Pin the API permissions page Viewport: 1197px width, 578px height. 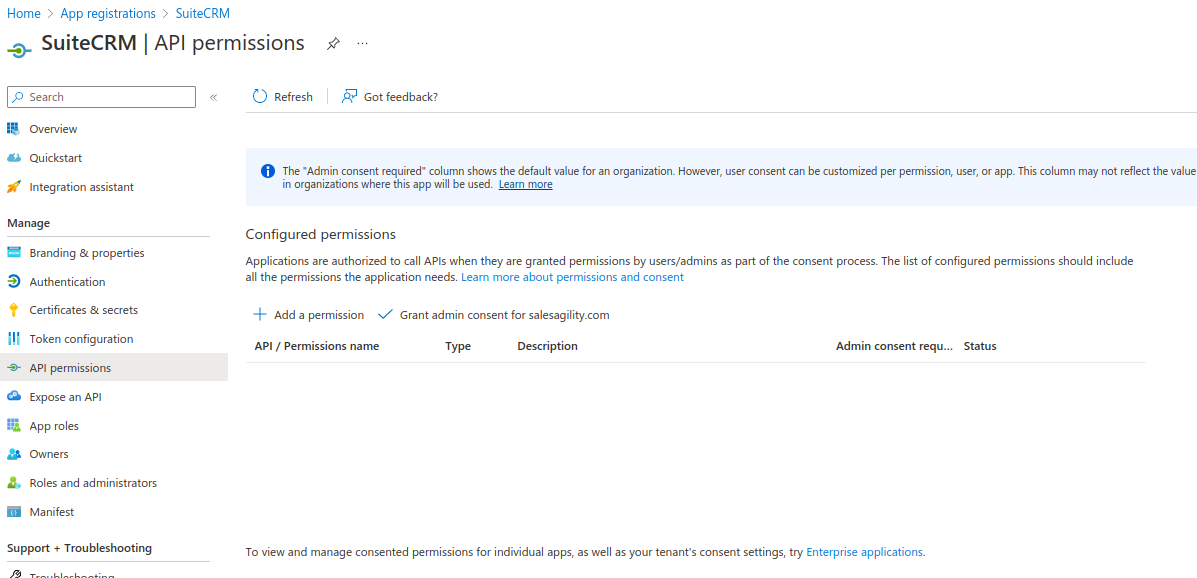pos(333,43)
